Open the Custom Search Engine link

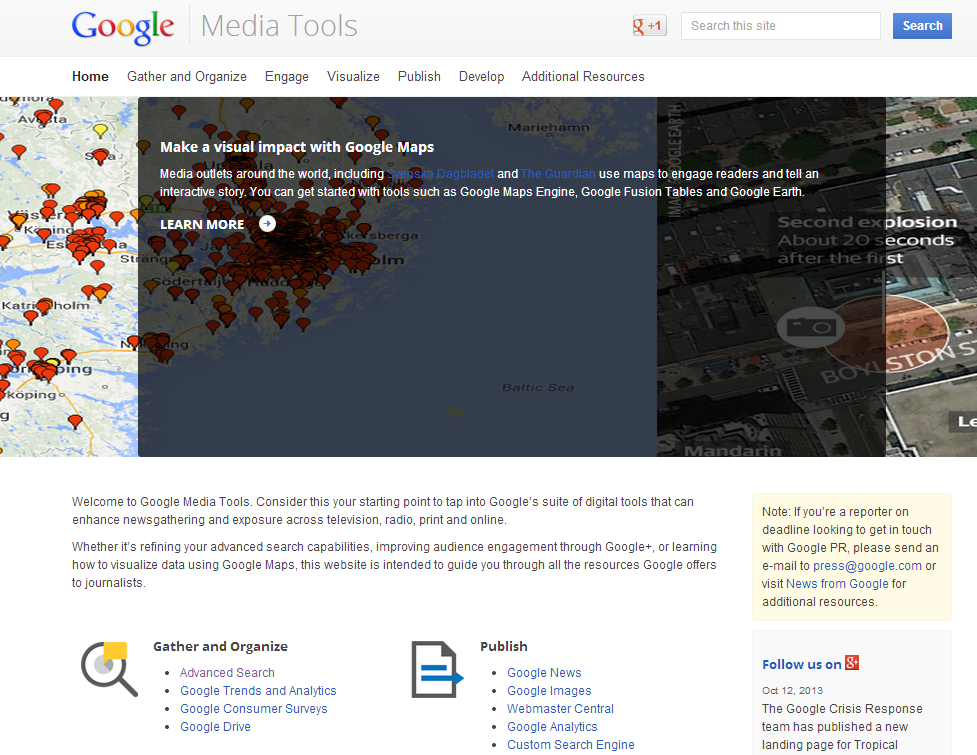[571, 745]
